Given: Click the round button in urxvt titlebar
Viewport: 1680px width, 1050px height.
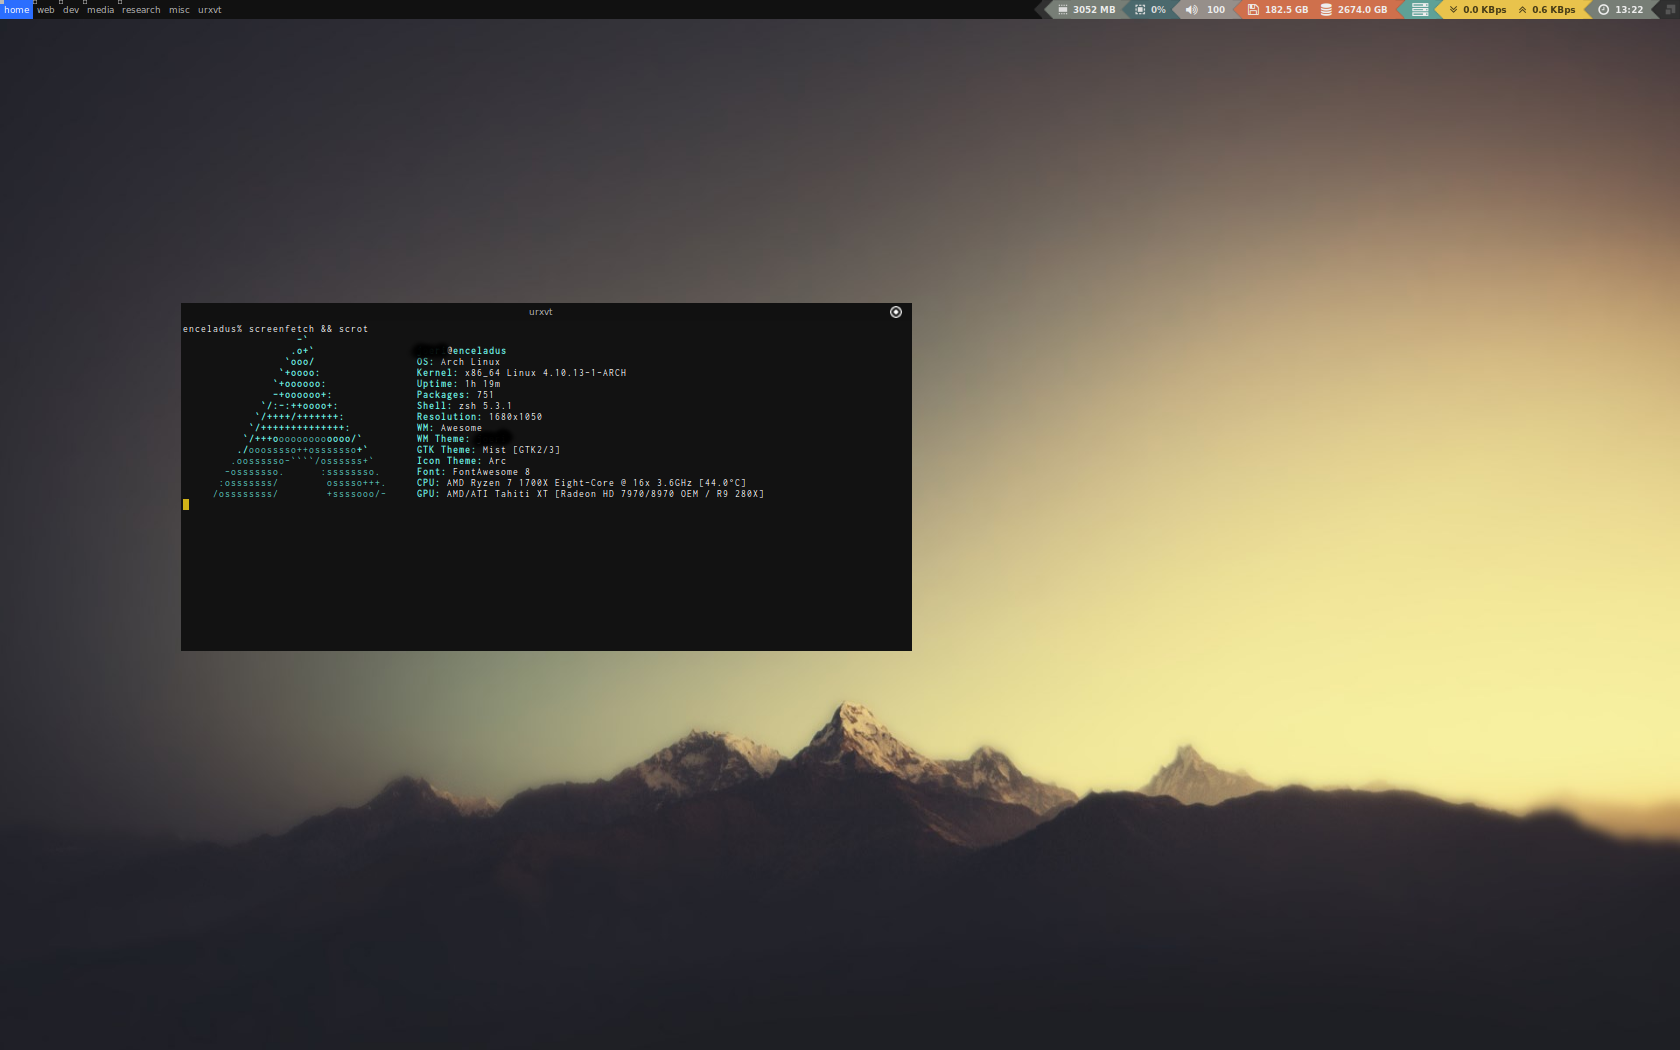Looking at the screenshot, I should coord(896,312).
